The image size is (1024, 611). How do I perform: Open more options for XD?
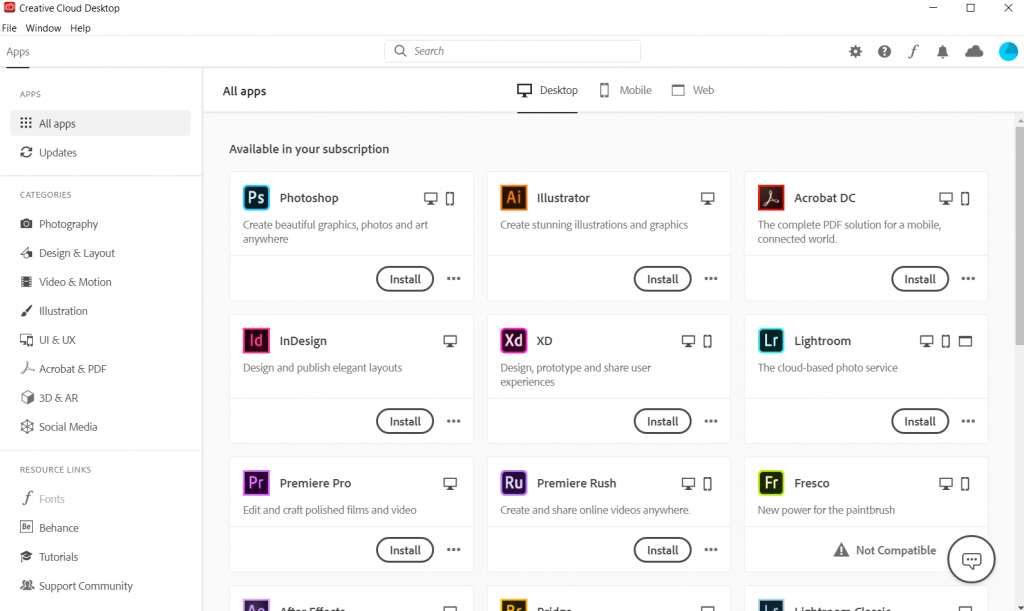coord(711,421)
